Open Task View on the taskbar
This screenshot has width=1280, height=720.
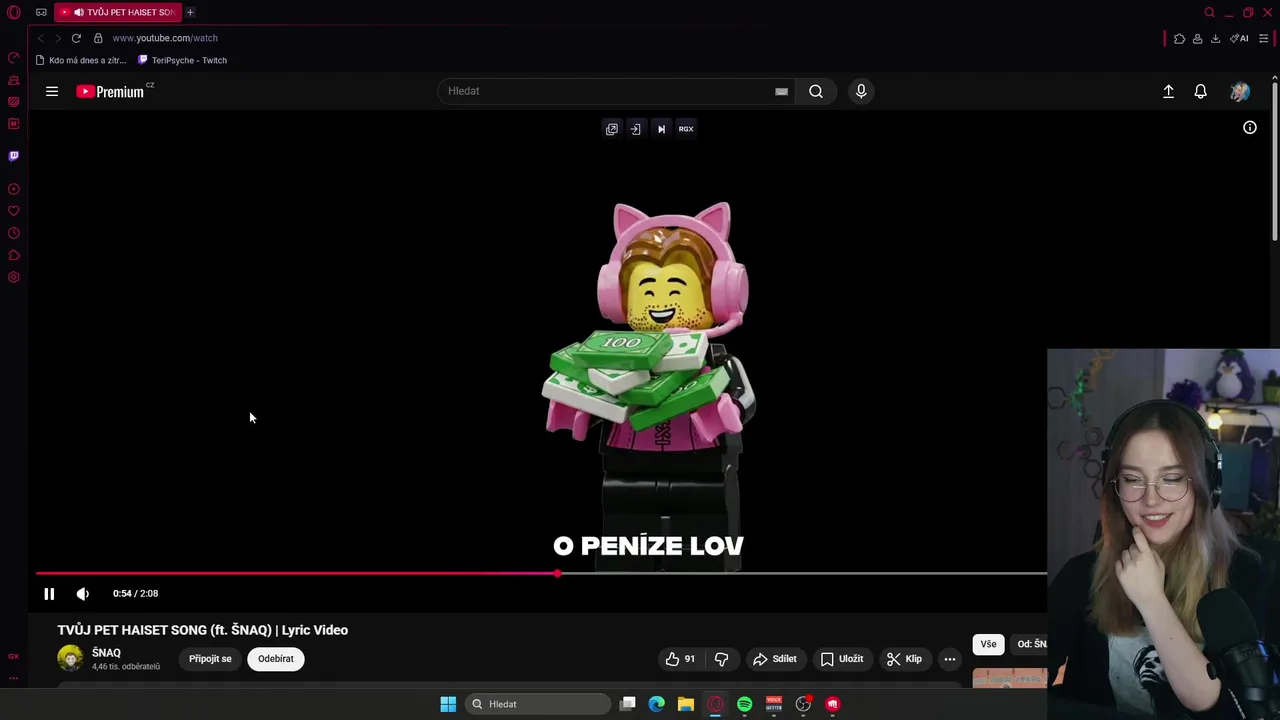tap(627, 704)
